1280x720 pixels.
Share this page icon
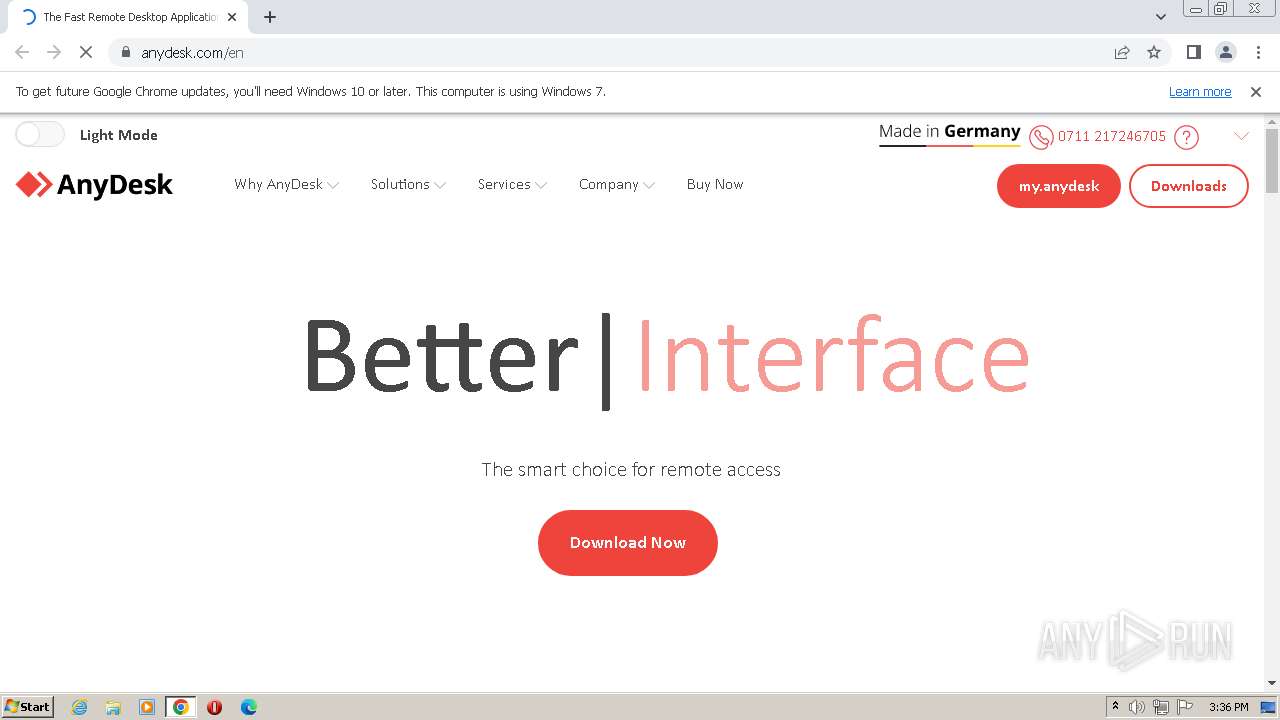click(x=1122, y=52)
